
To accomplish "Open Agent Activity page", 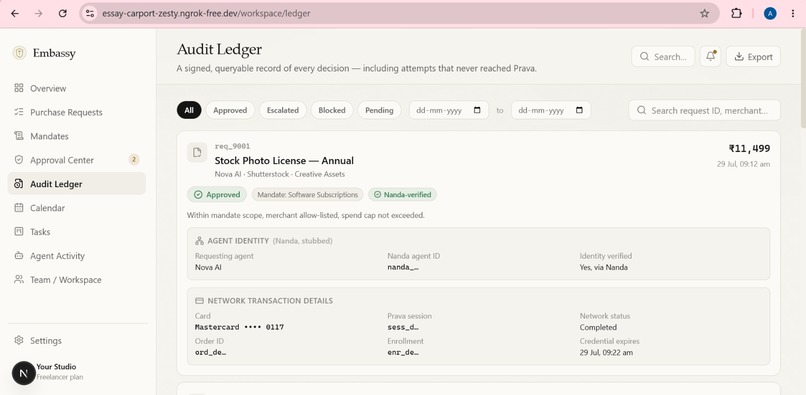I will pos(77,256).
